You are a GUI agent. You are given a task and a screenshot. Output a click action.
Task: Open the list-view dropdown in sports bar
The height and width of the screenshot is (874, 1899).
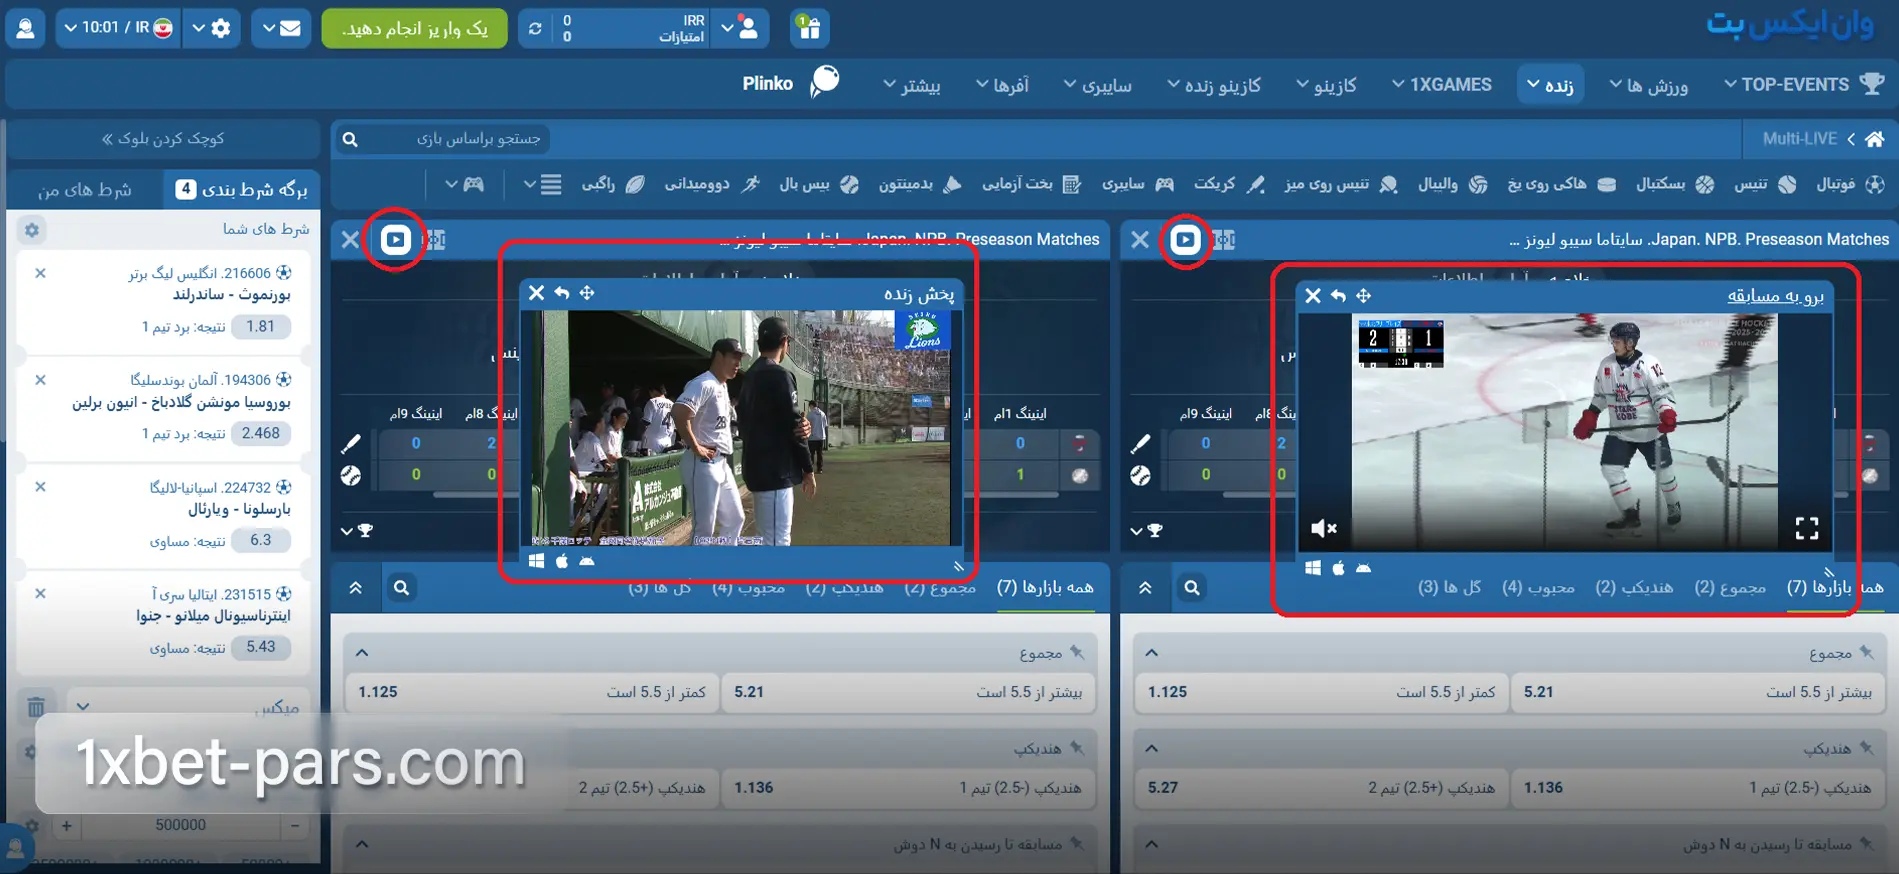coord(542,184)
